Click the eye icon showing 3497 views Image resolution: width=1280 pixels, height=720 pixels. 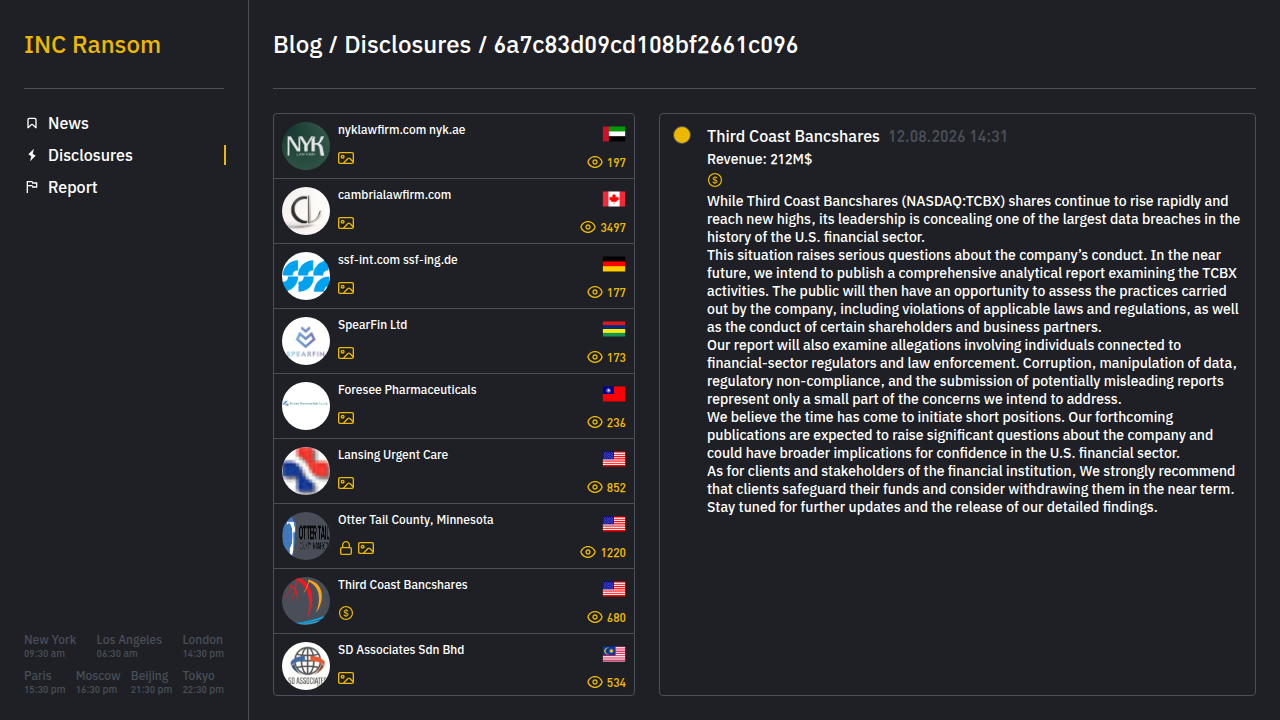tap(588, 227)
